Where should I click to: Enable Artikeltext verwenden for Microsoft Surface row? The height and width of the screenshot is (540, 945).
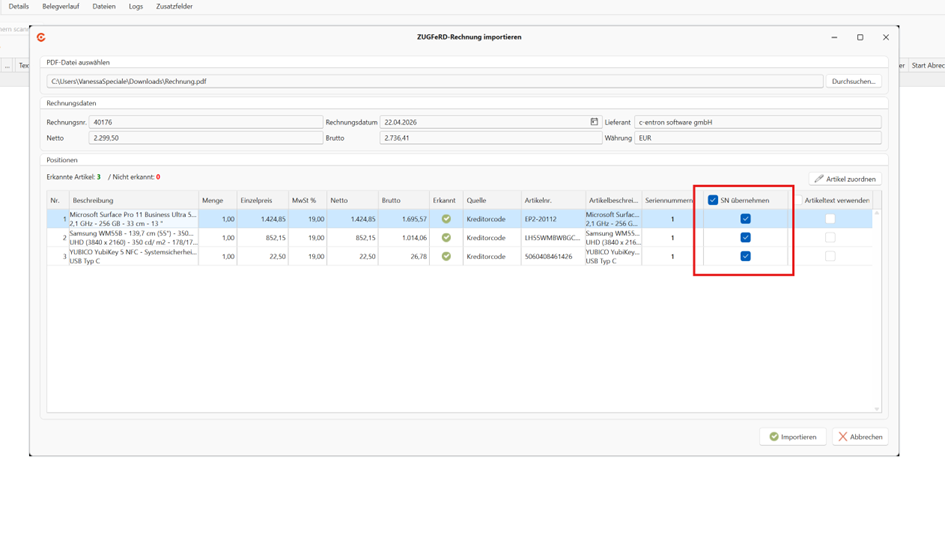pos(830,219)
